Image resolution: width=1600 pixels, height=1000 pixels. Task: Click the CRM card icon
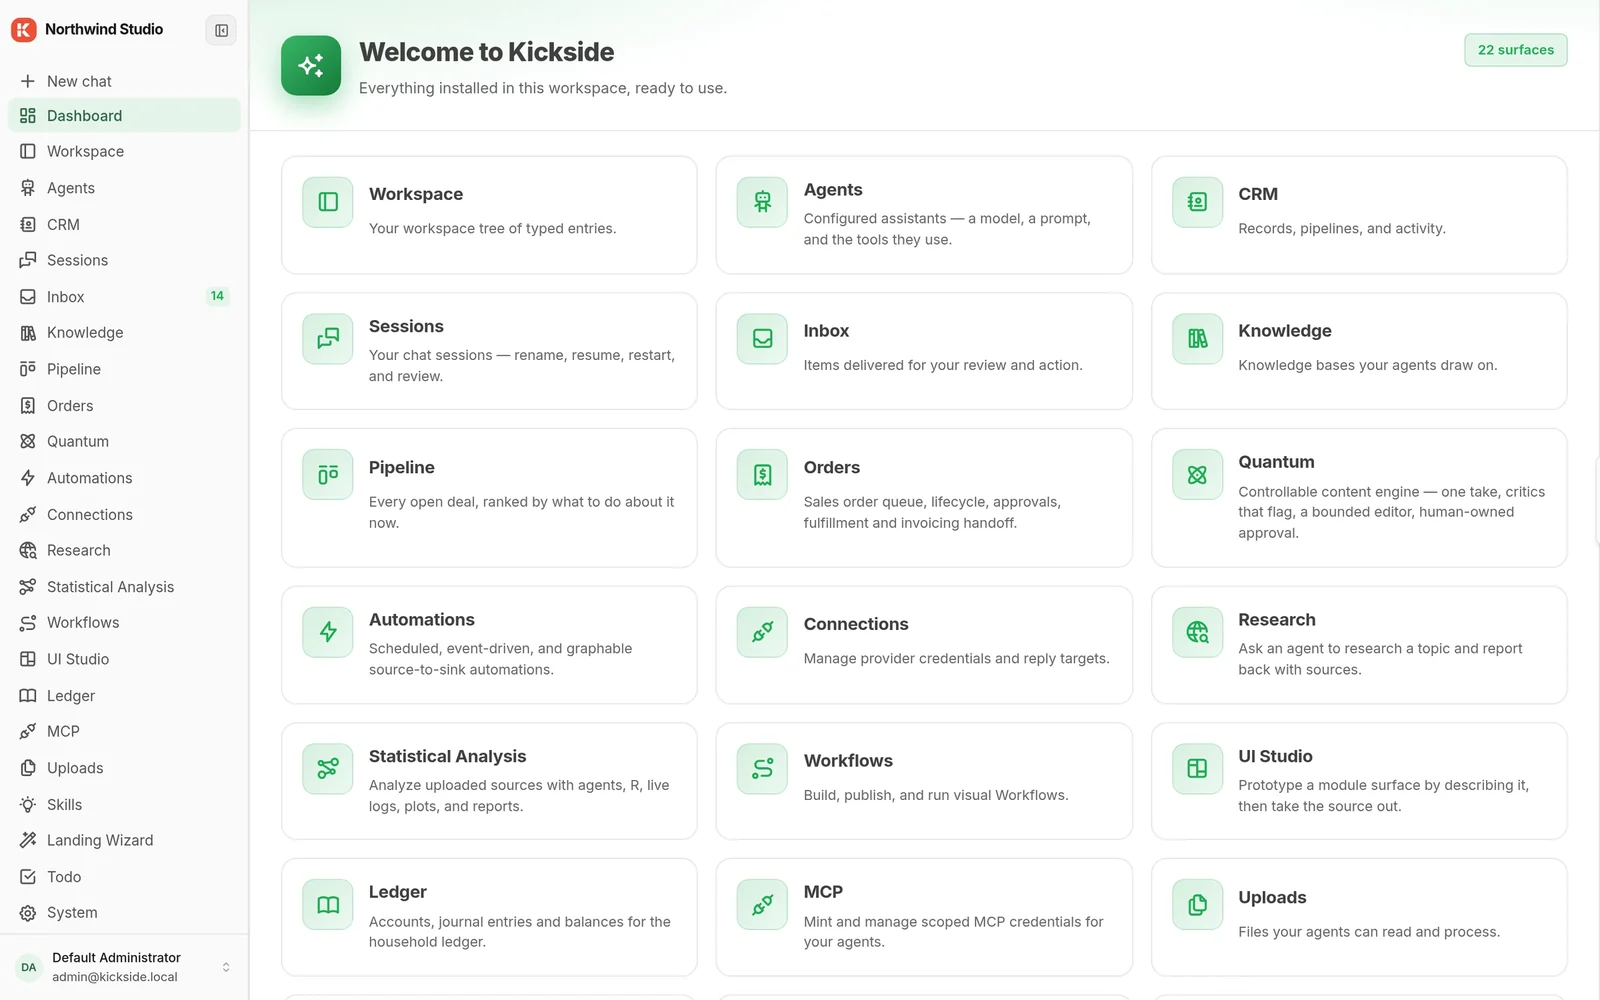tap(1197, 202)
